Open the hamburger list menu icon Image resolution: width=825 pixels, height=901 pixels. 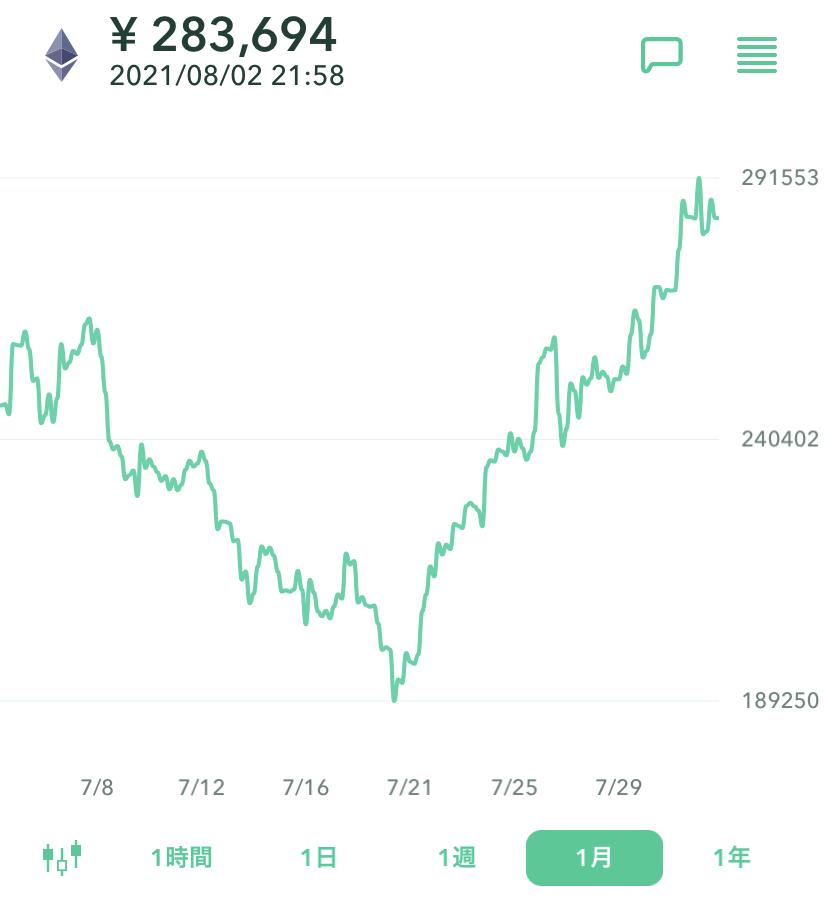tap(757, 55)
